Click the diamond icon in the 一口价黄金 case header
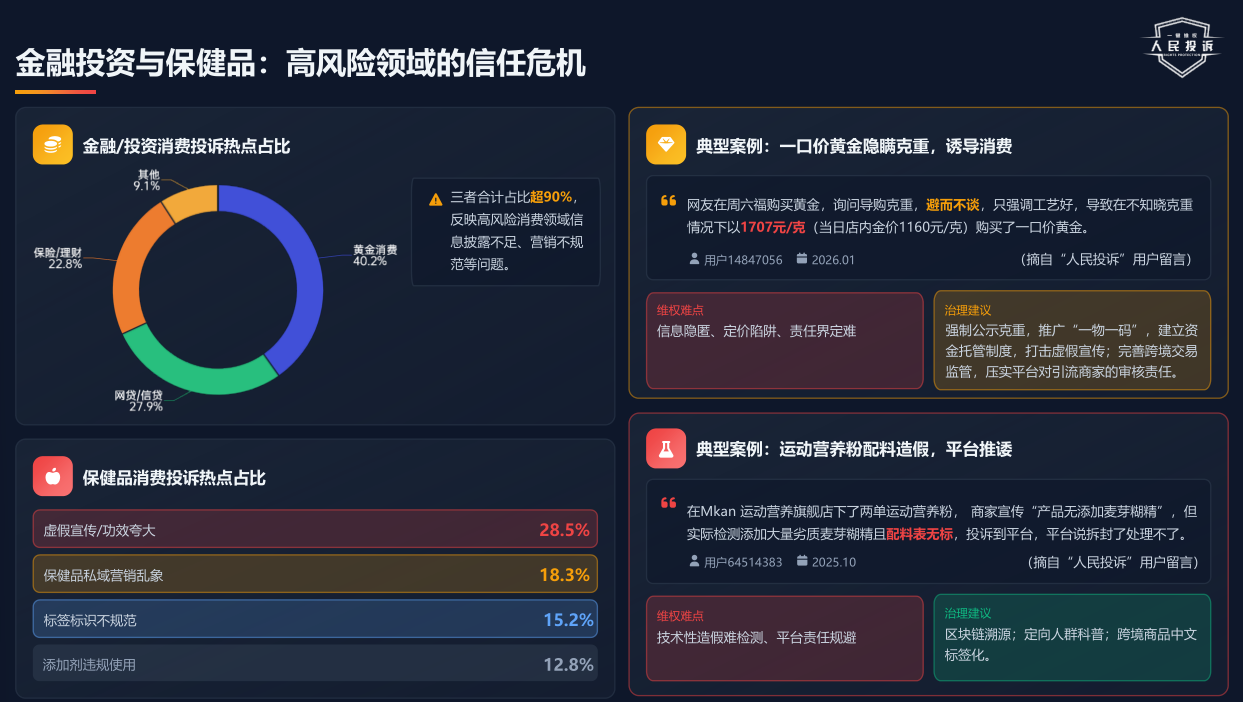The image size is (1243, 702). point(666,144)
